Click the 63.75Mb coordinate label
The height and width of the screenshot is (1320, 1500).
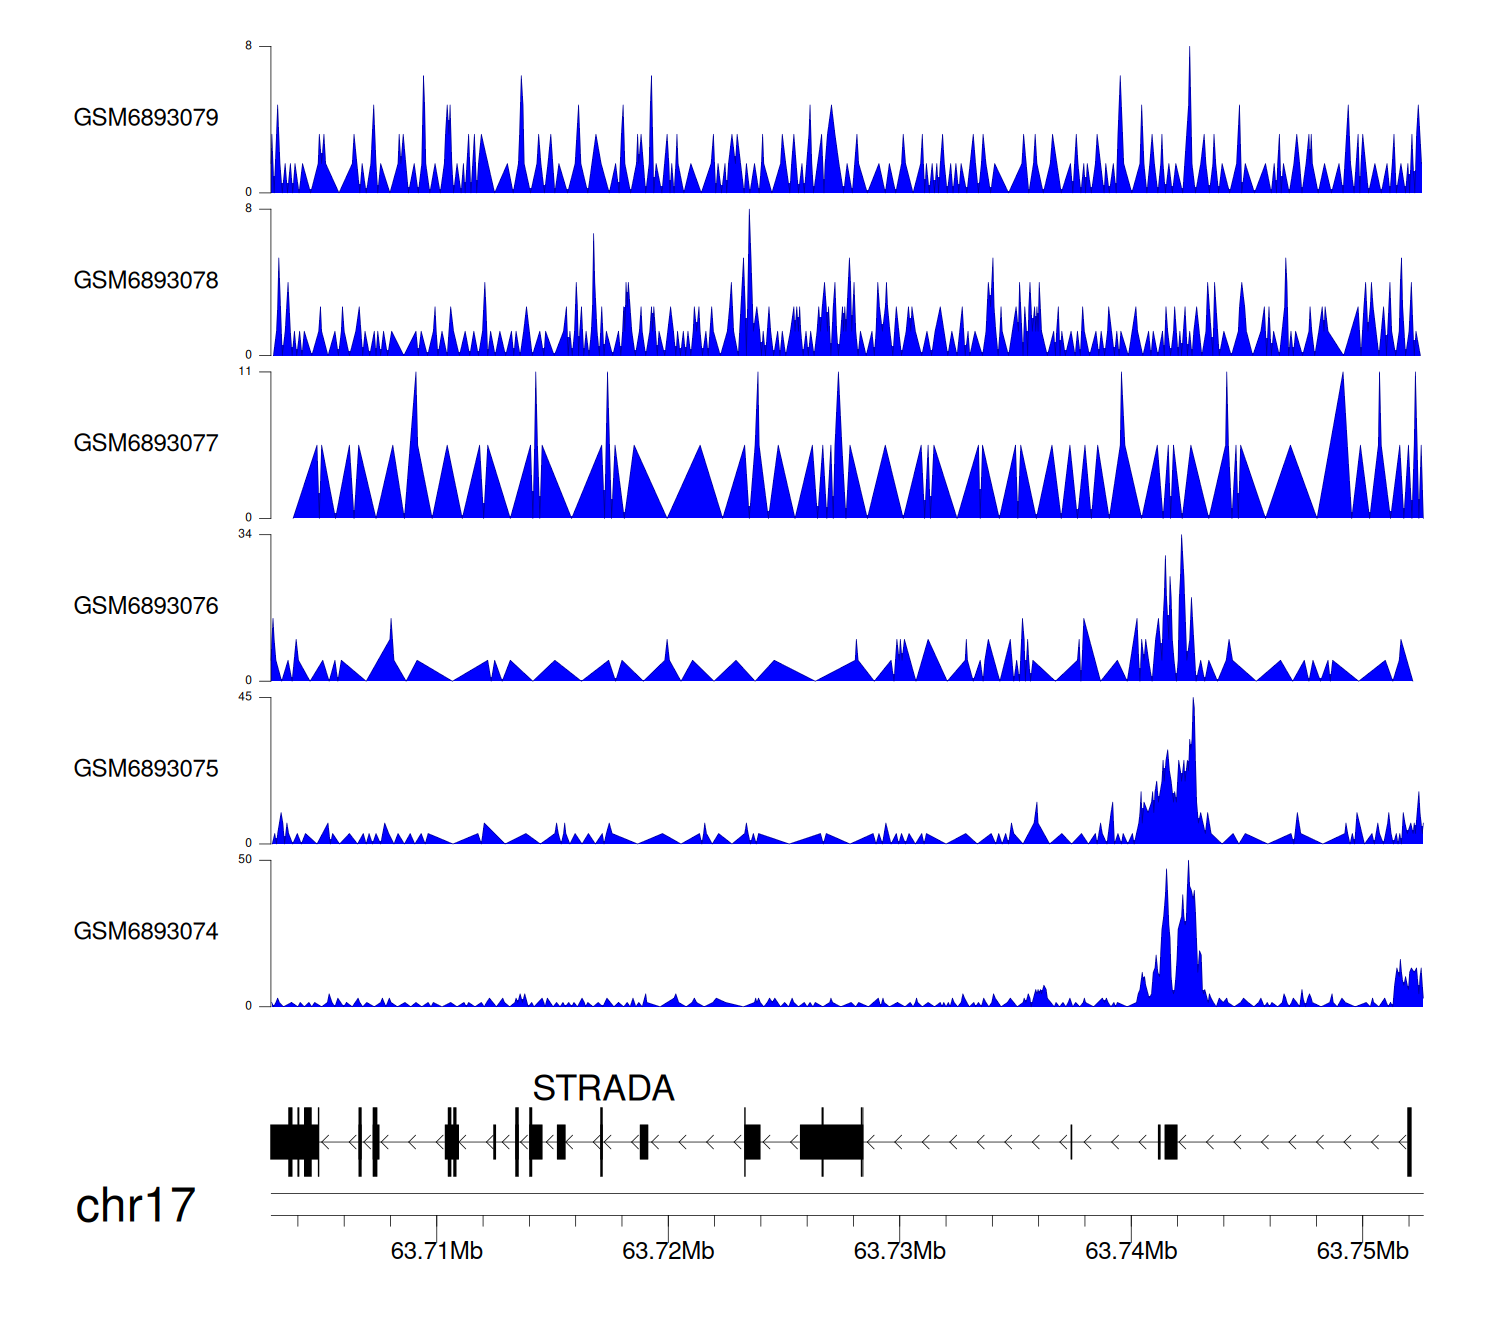tap(1362, 1251)
